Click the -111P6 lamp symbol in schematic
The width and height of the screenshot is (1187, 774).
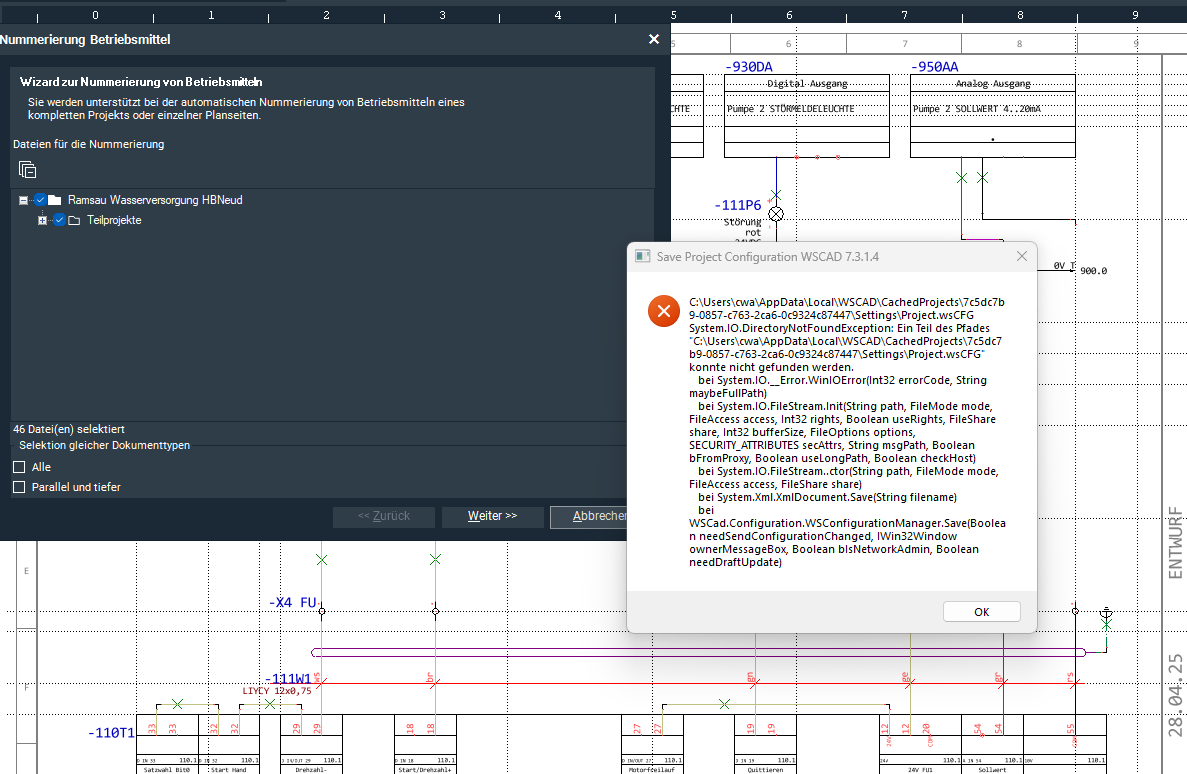(775, 214)
